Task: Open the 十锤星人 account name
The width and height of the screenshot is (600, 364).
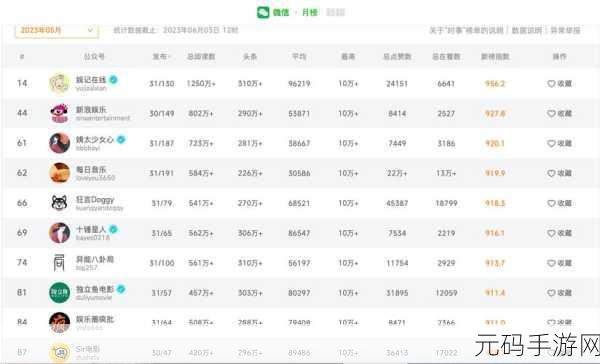Action: [x=91, y=229]
